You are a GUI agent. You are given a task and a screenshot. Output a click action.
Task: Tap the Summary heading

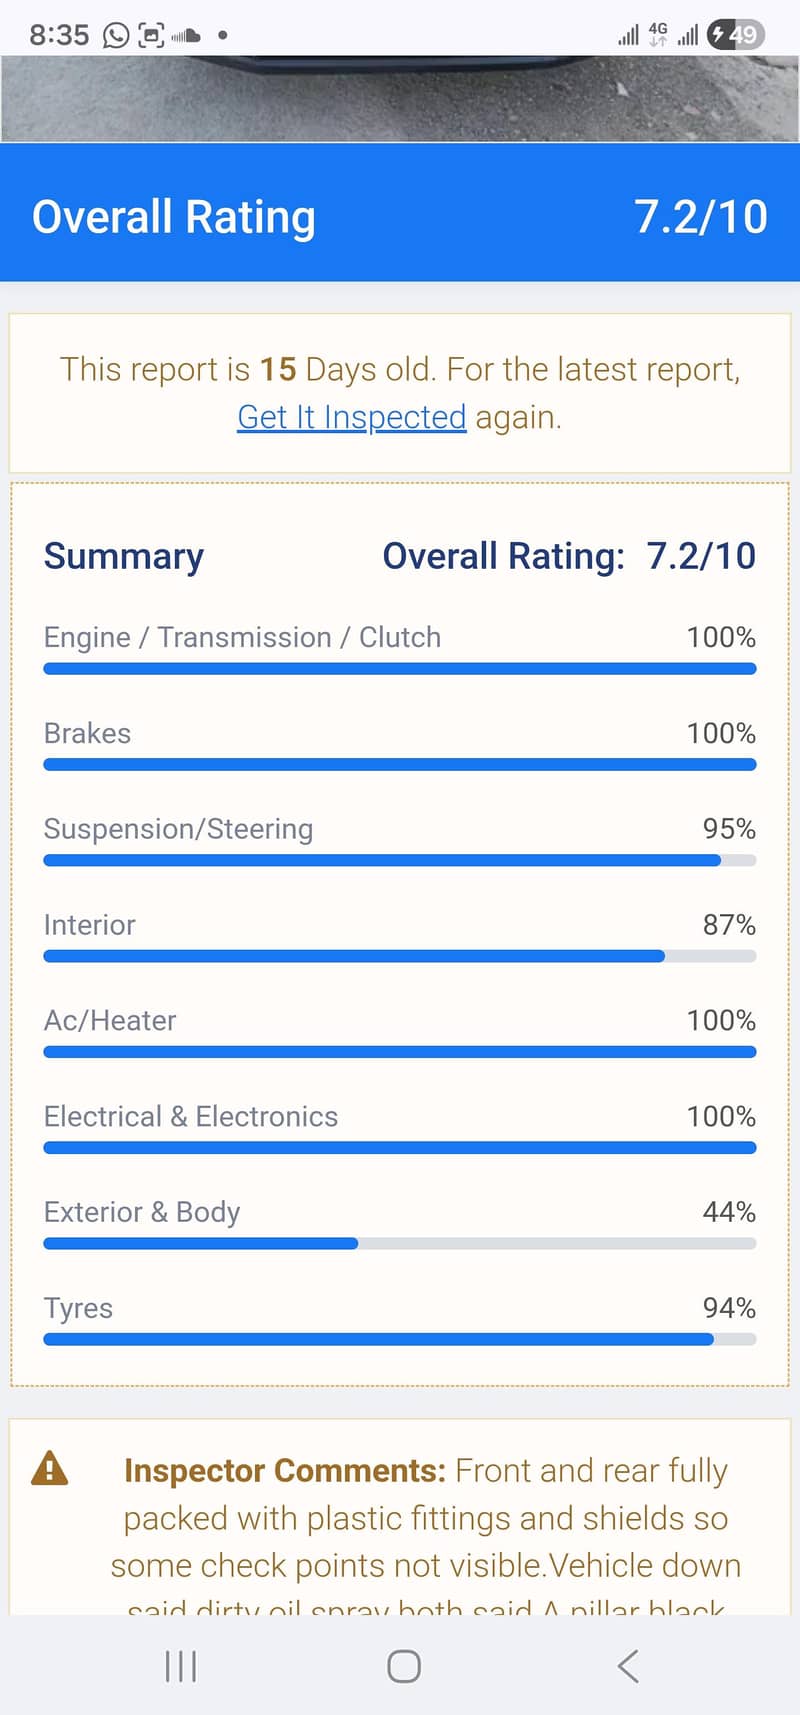(124, 556)
